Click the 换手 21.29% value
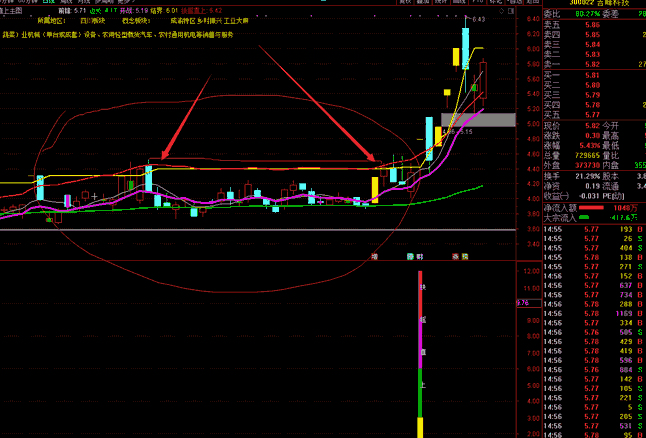Screen dimensions: 646x438 pos(589,176)
